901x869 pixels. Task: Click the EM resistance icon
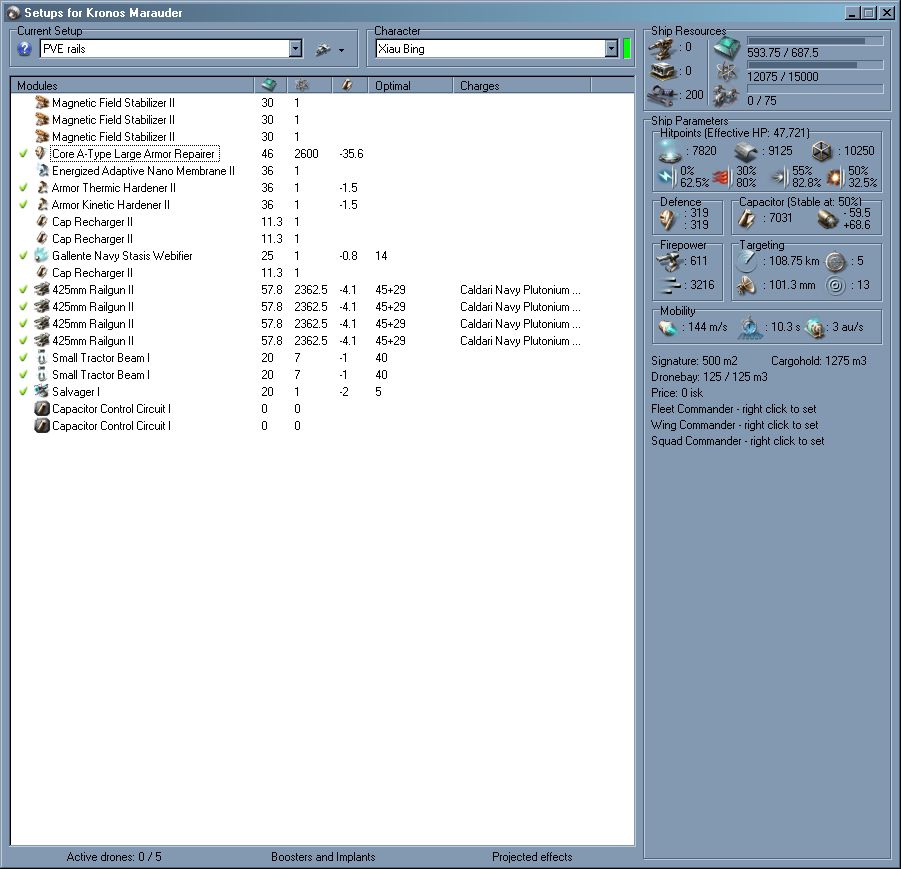(x=667, y=177)
